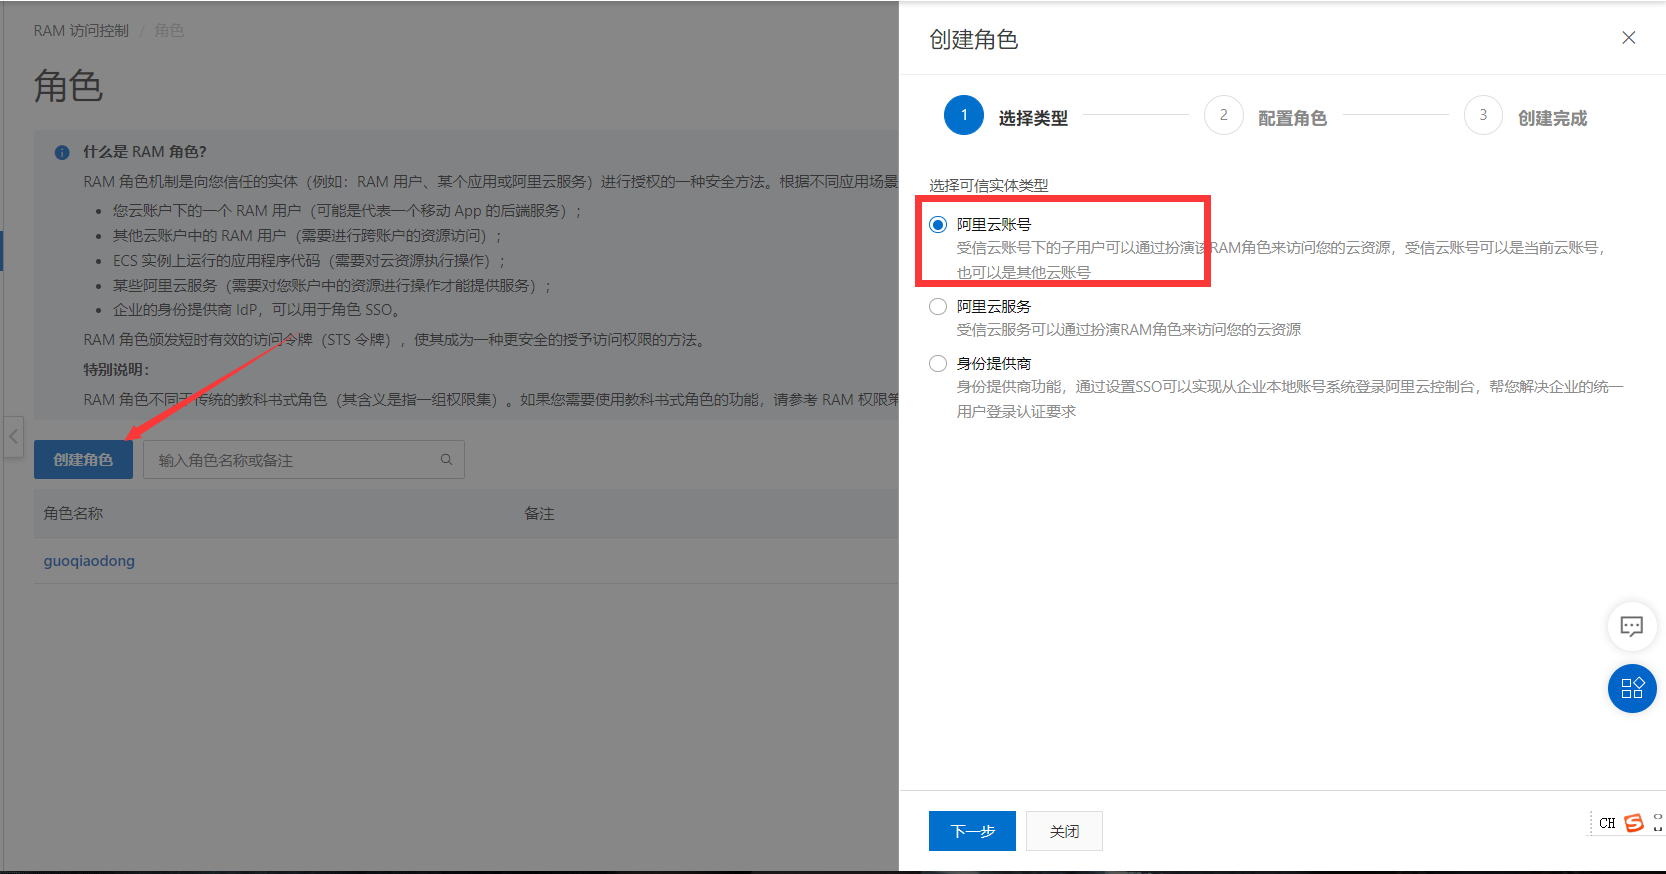Open the feedback chat bubble icon
The height and width of the screenshot is (874, 1666).
click(x=1632, y=627)
